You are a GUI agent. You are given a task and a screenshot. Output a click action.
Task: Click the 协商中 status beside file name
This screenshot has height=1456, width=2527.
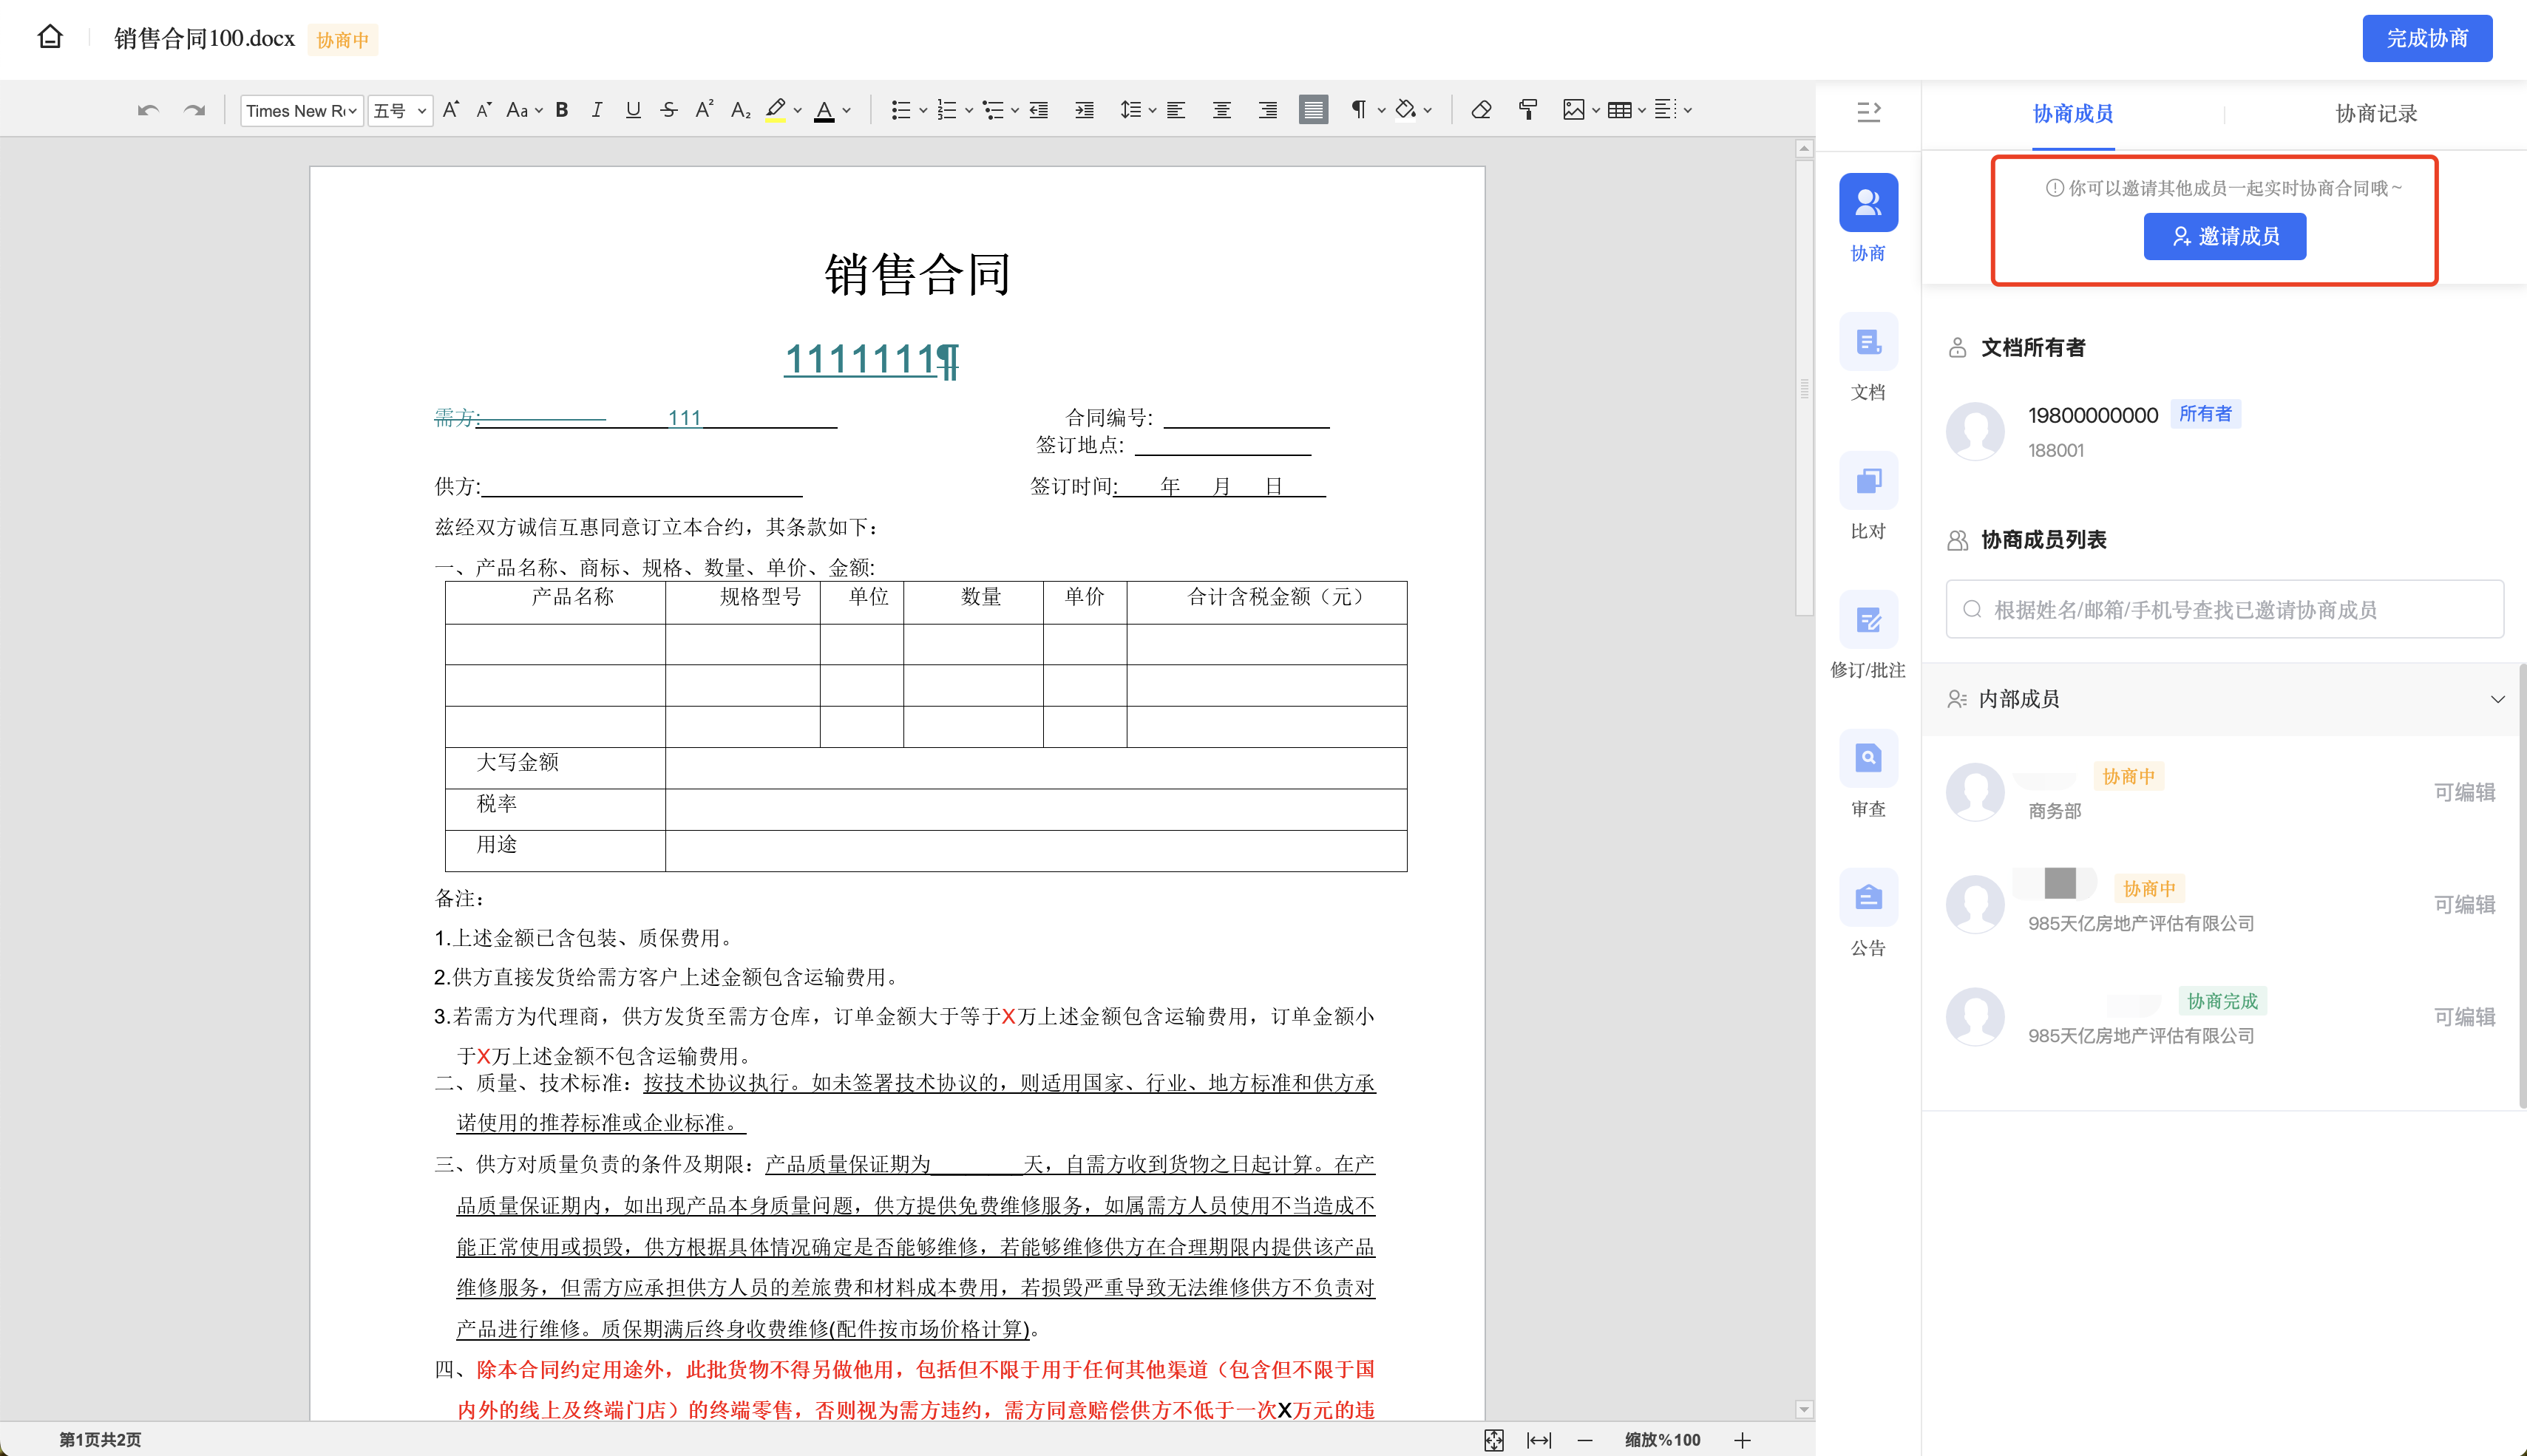(x=343, y=40)
